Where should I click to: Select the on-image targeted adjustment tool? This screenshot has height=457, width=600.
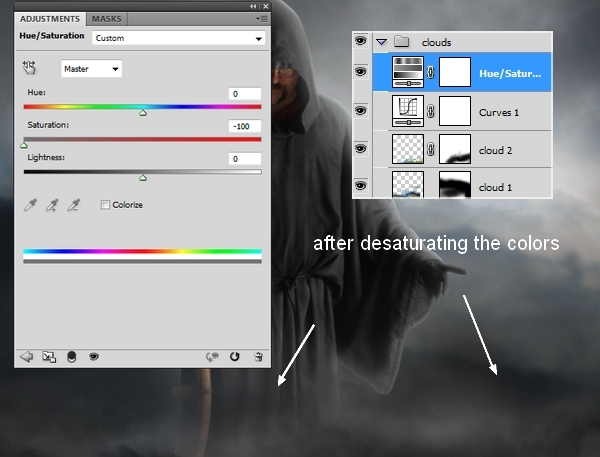click(30, 68)
